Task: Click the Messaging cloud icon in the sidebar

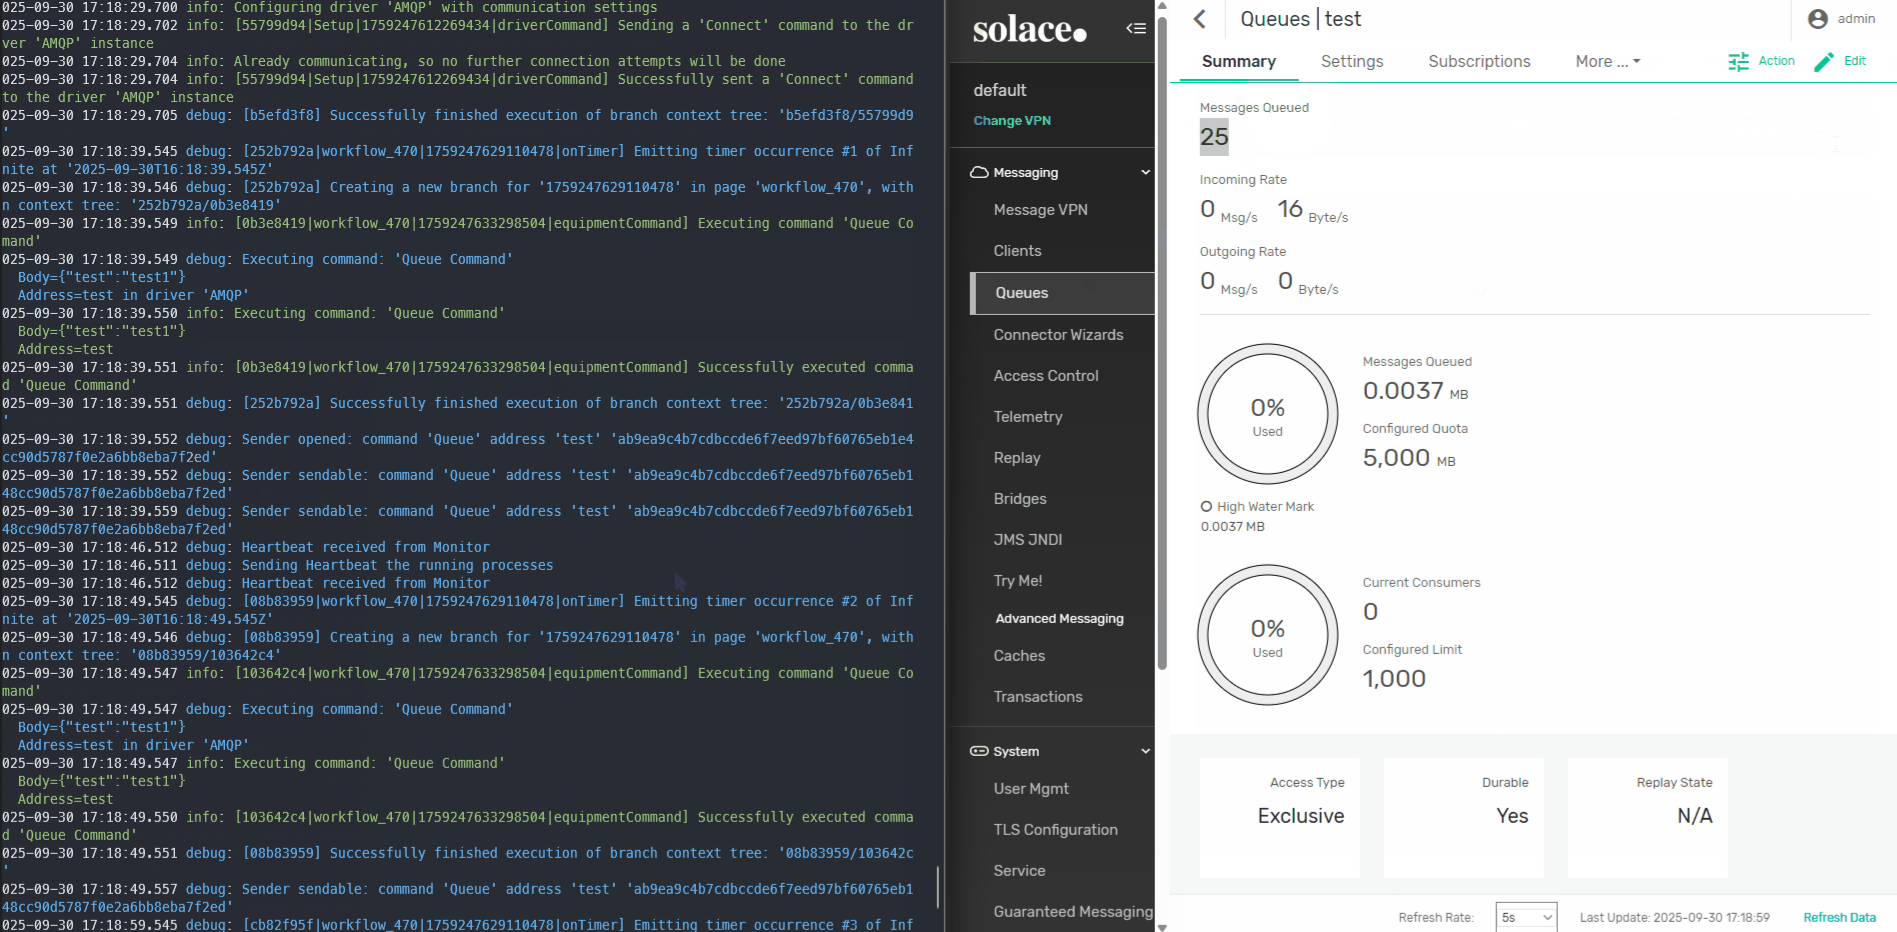Action: [979, 172]
